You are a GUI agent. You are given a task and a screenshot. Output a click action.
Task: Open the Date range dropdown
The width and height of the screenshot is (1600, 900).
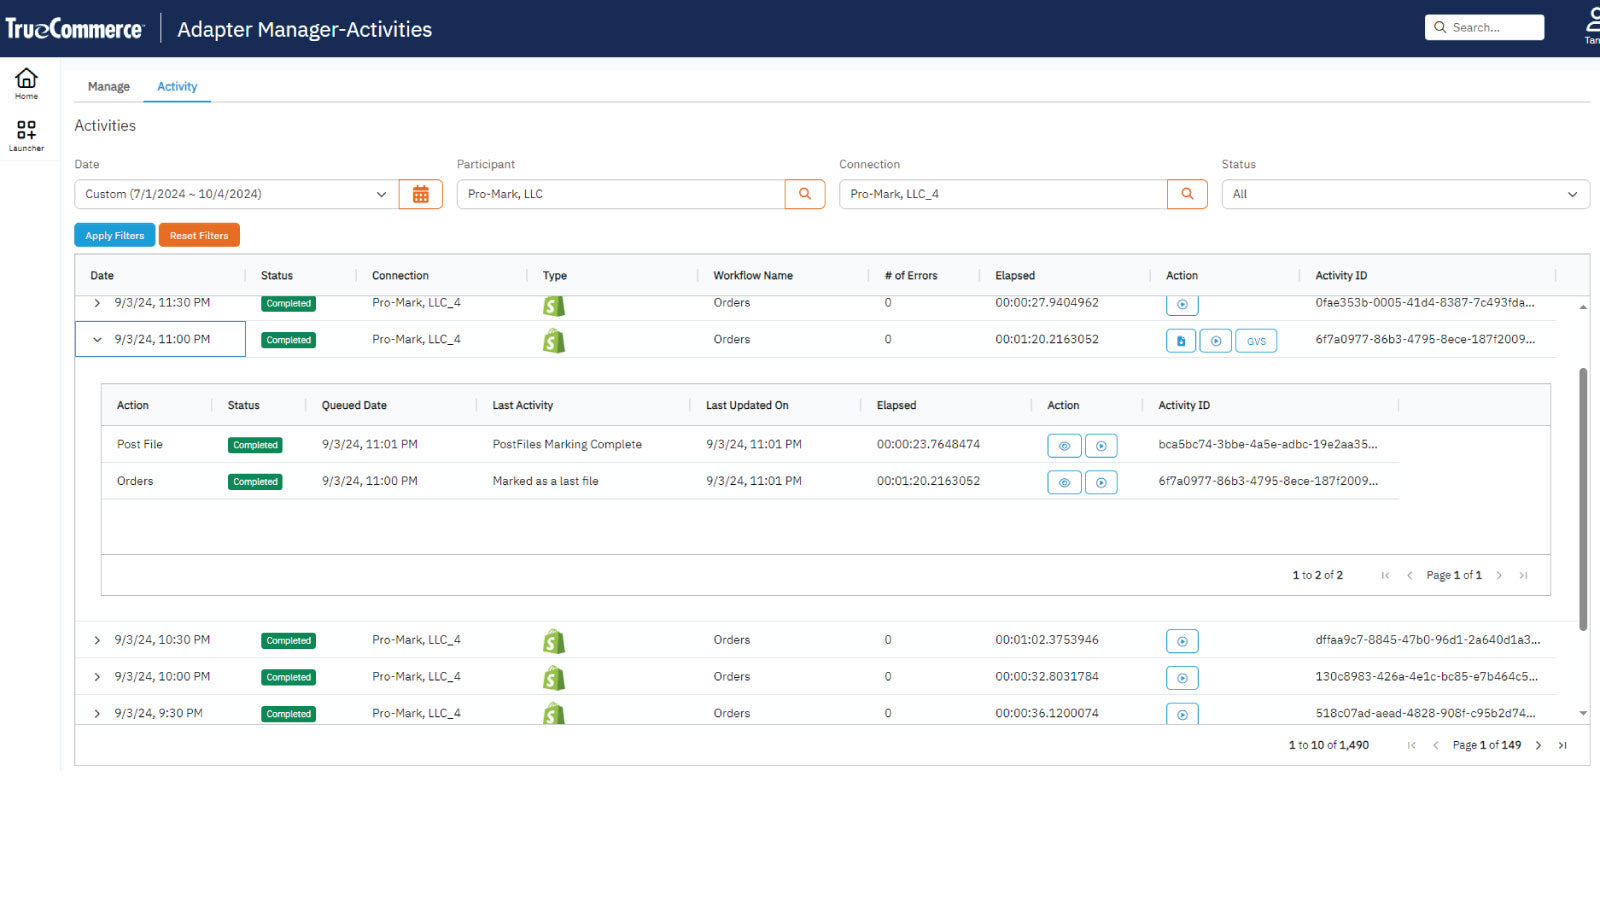[x=236, y=194]
